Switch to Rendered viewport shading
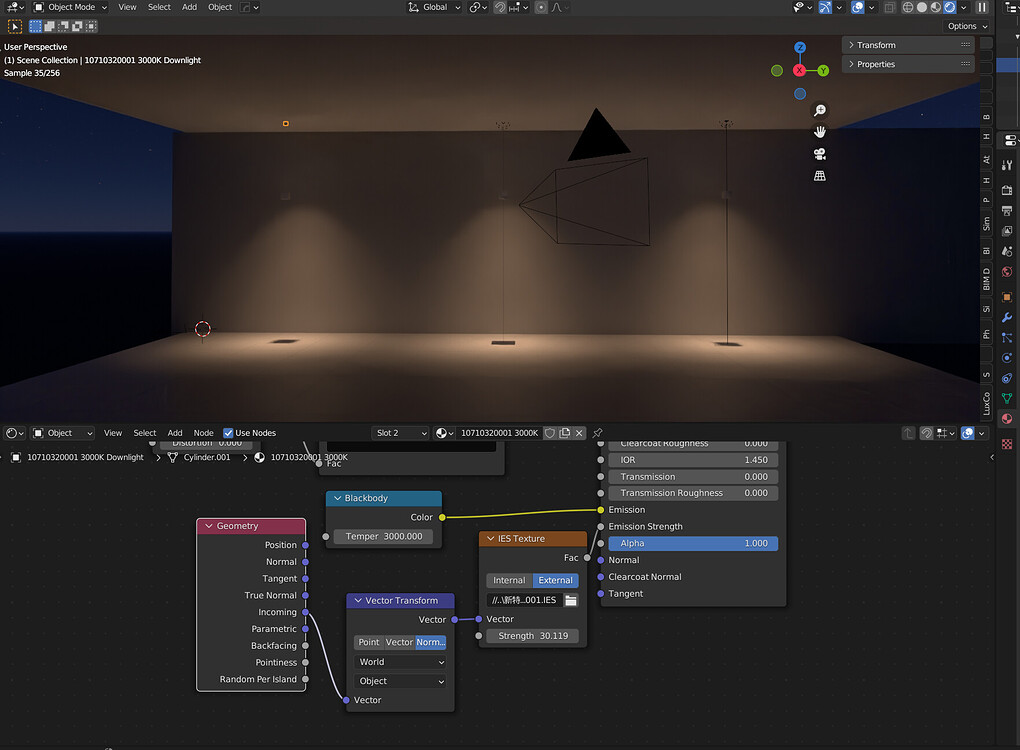Screen dimensions: 1020x750 [949, 7]
